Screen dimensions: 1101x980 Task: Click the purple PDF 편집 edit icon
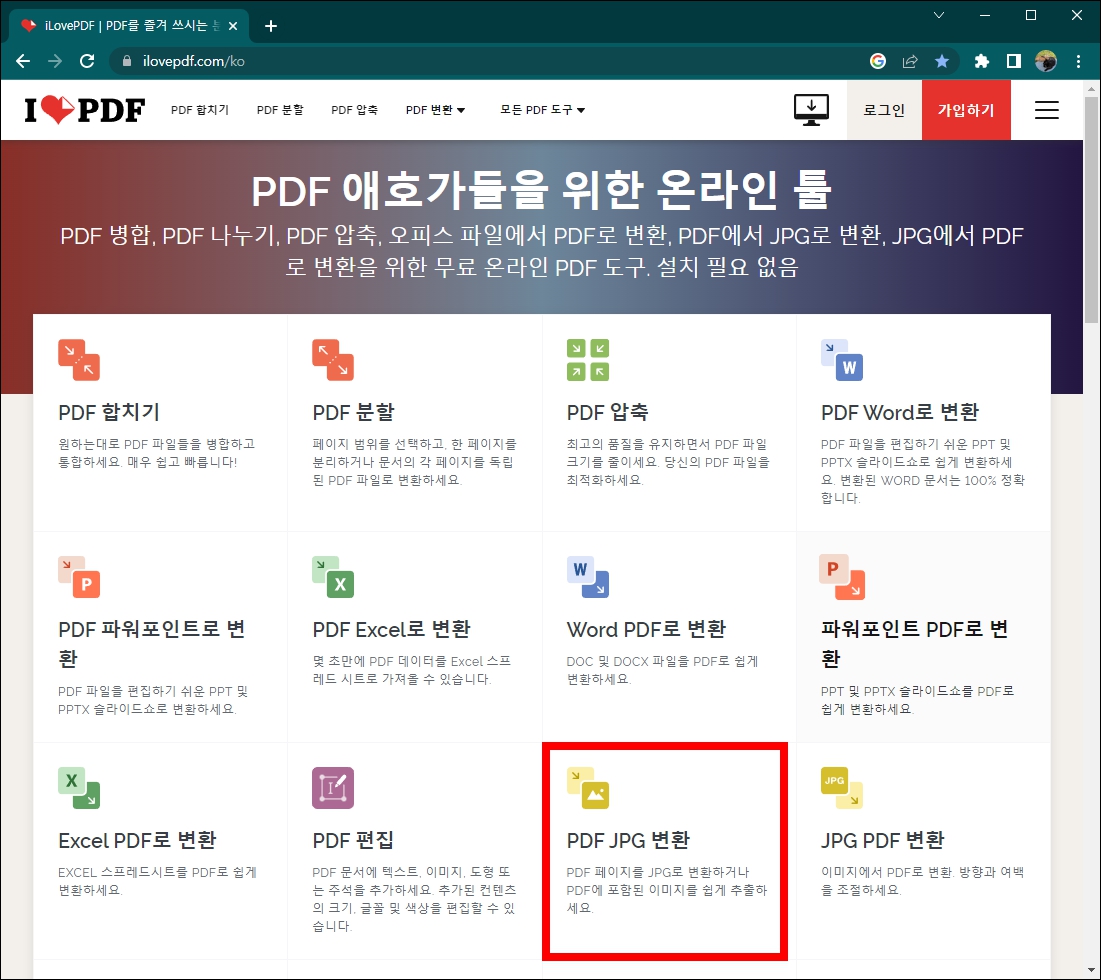point(333,787)
